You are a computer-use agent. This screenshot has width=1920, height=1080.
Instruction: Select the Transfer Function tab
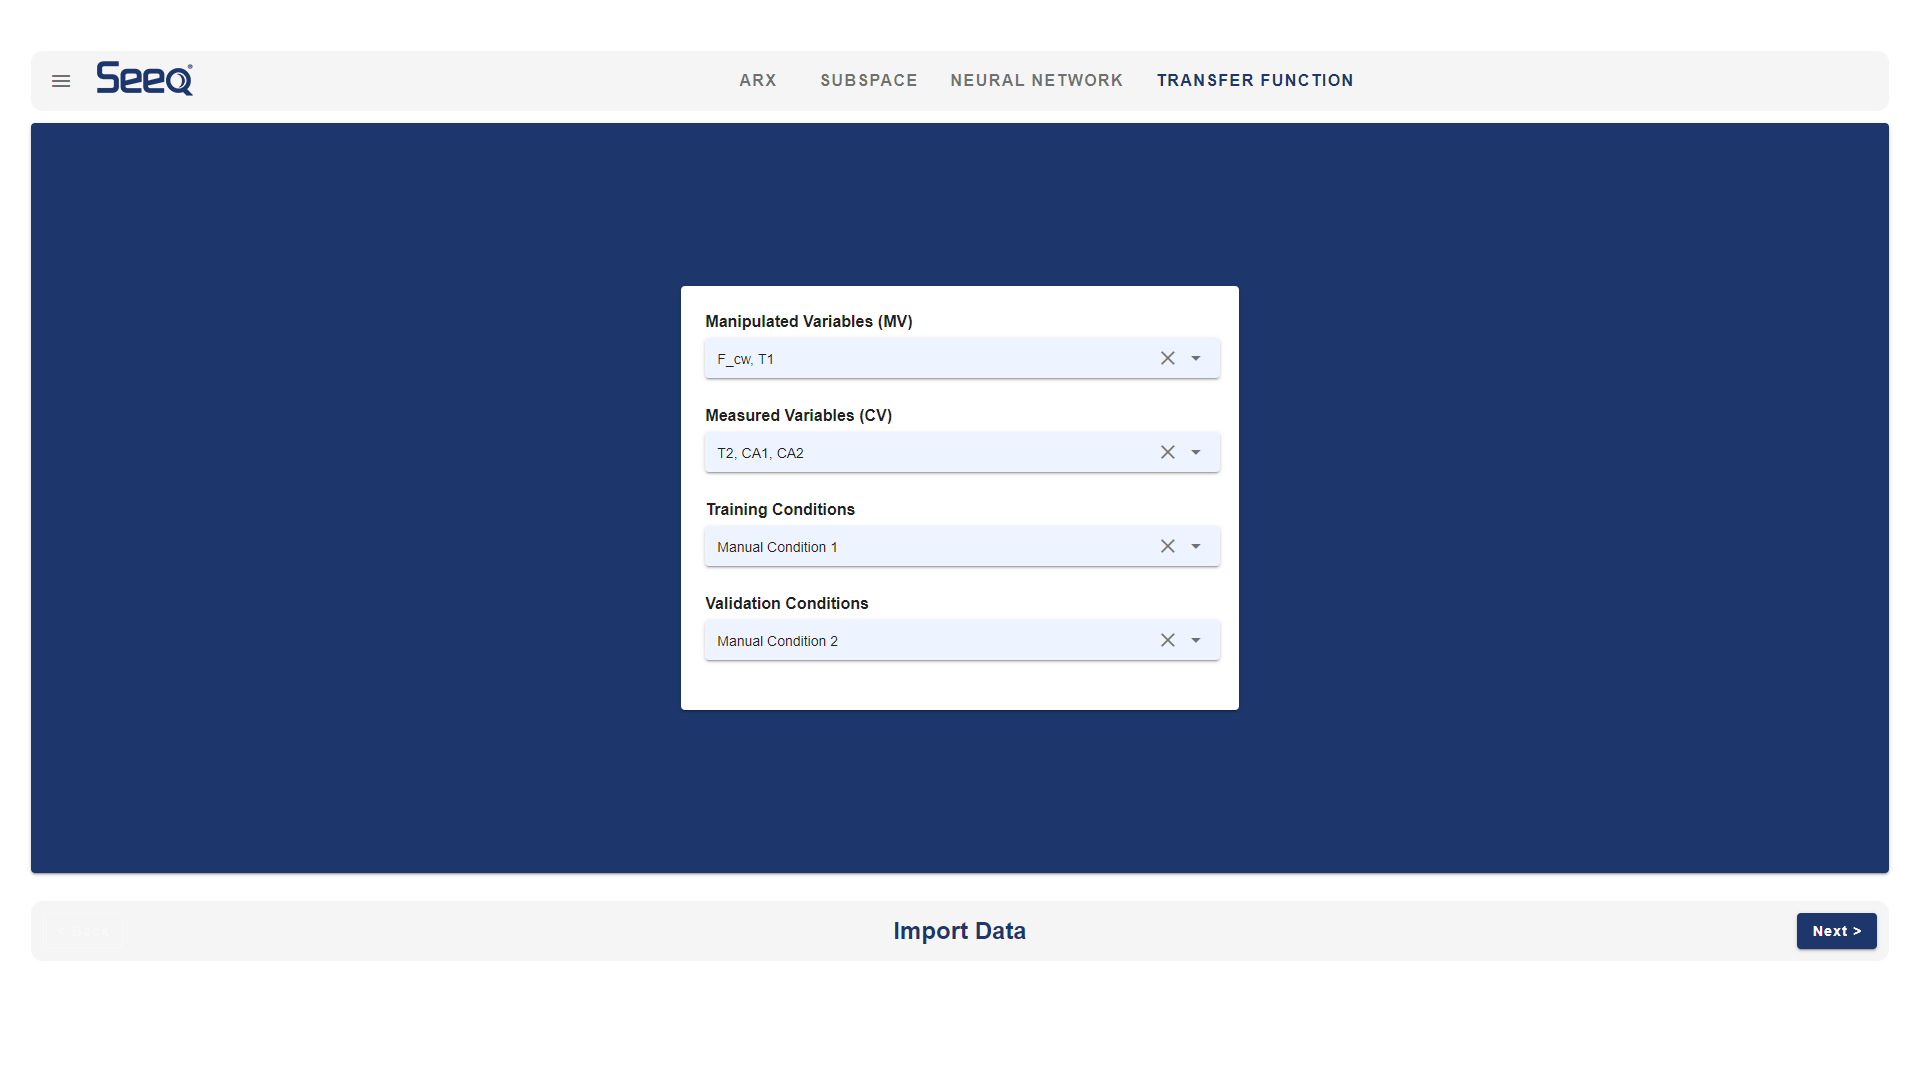(1255, 80)
